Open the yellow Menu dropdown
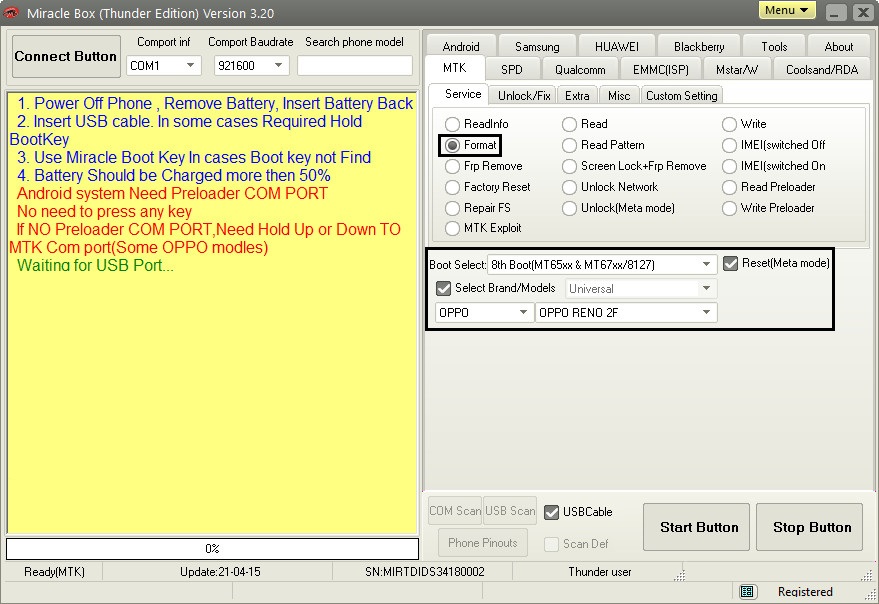 787,10
